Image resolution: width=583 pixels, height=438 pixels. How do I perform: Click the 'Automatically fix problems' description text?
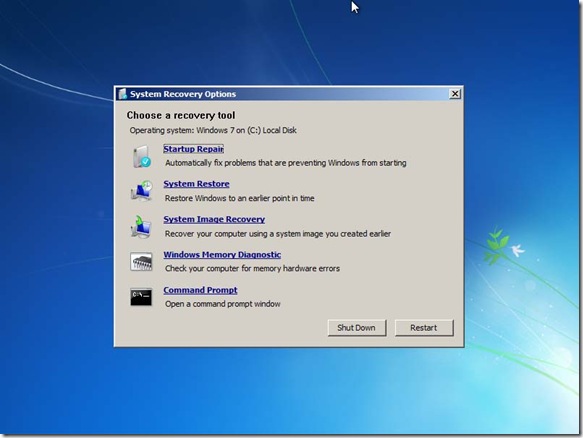point(286,163)
